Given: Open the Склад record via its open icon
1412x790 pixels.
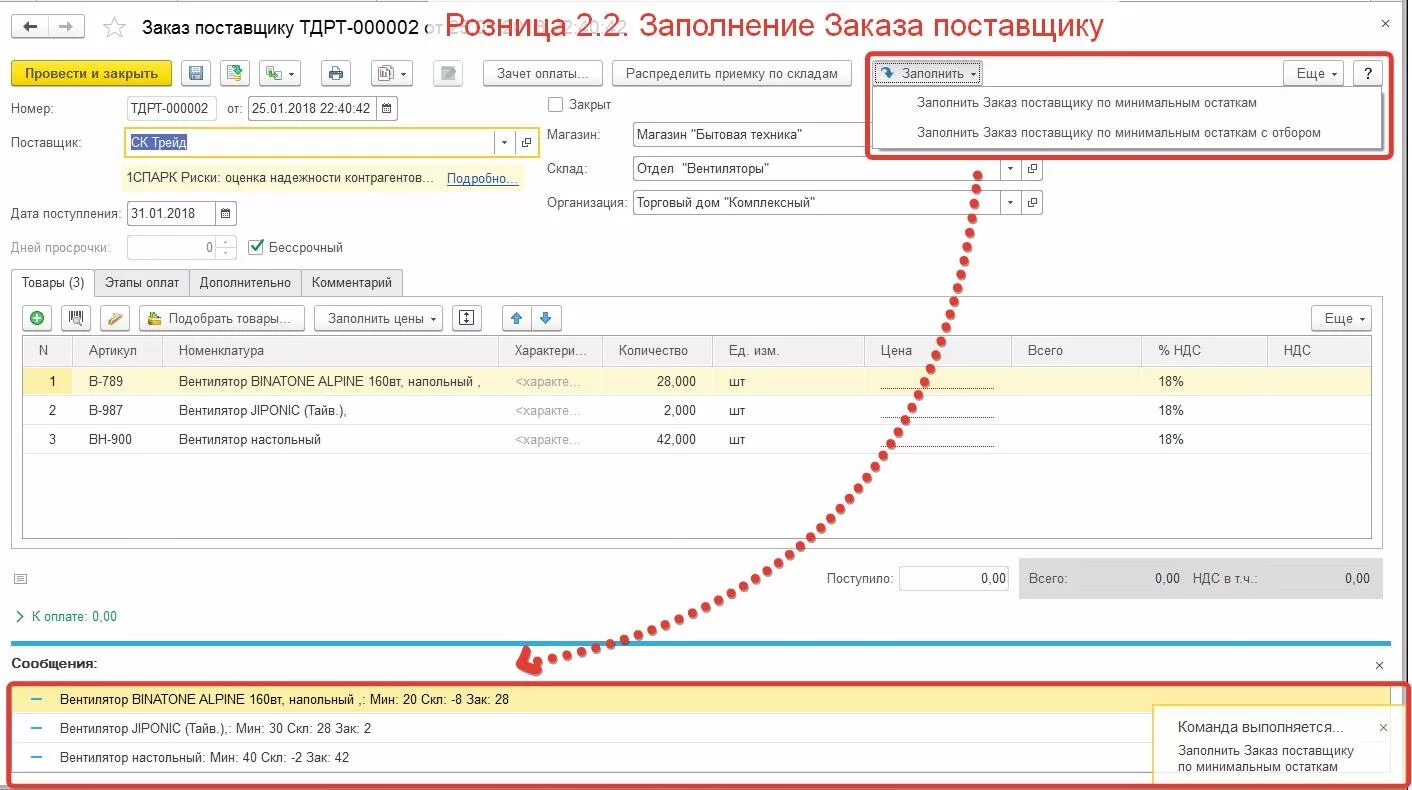Looking at the screenshot, I should point(1033,169).
